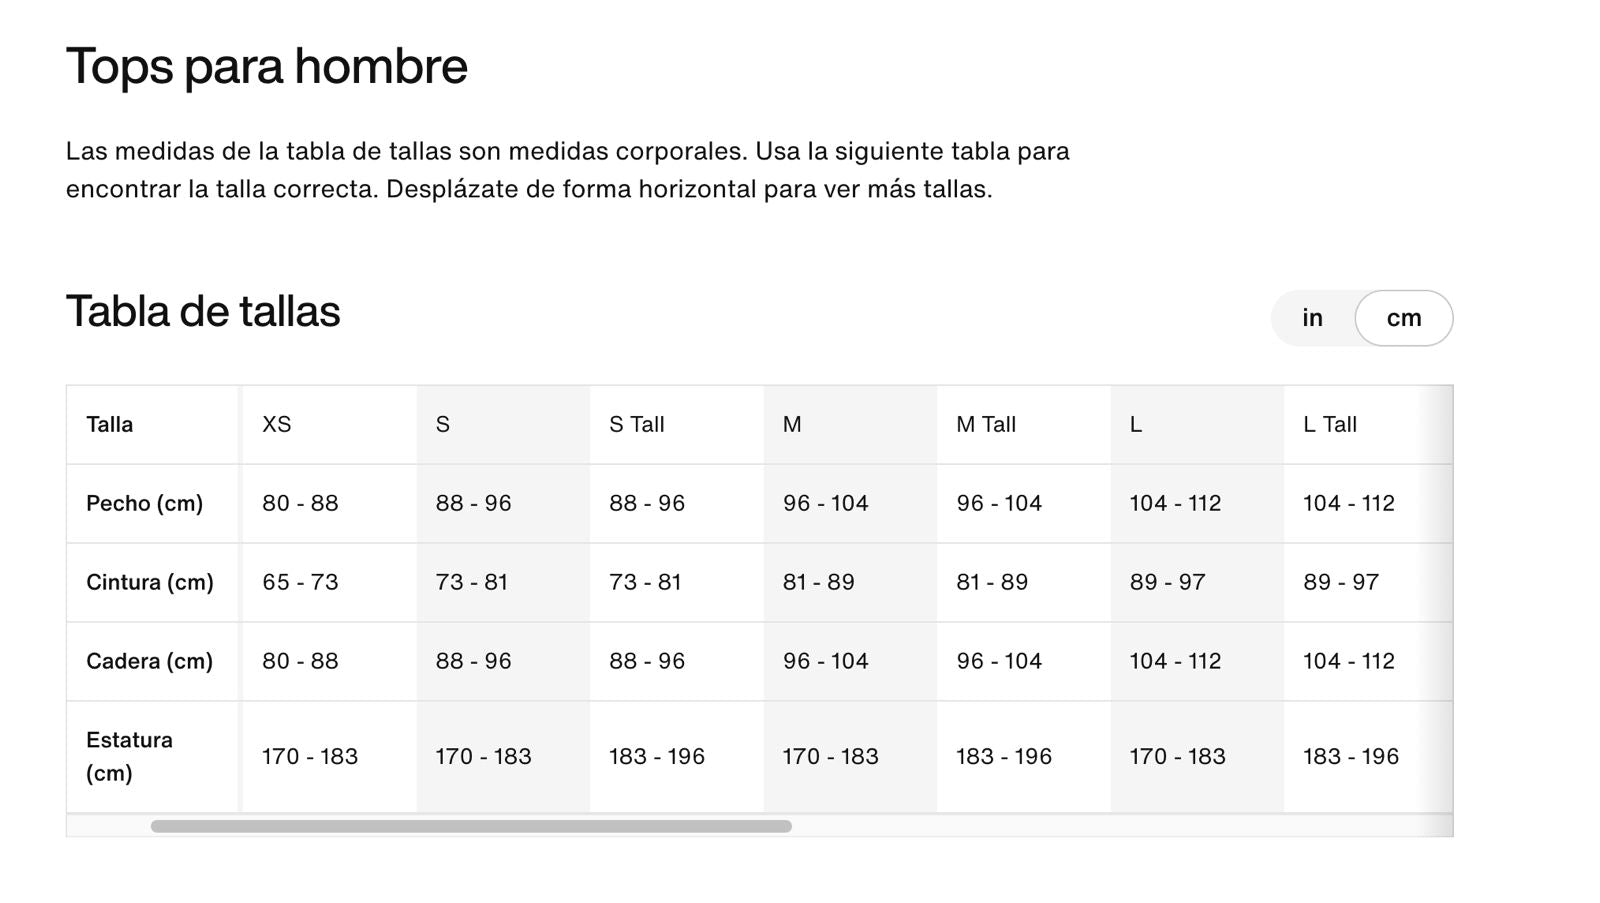The height and width of the screenshot is (903, 1600).
Task: Click the 'Pecho (cm)' row label
Action: pos(144,503)
